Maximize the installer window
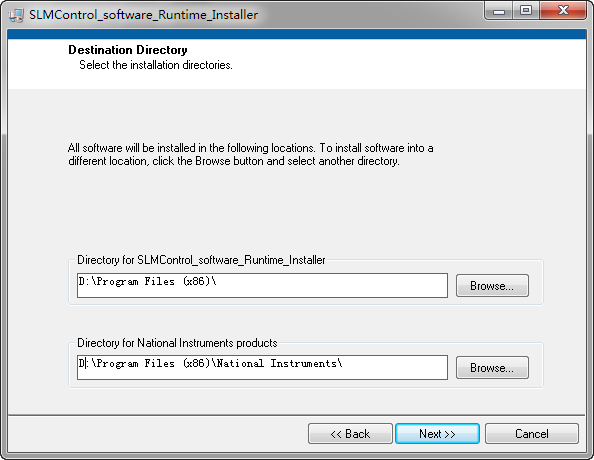The height and width of the screenshot is (460, 594). 526,11
